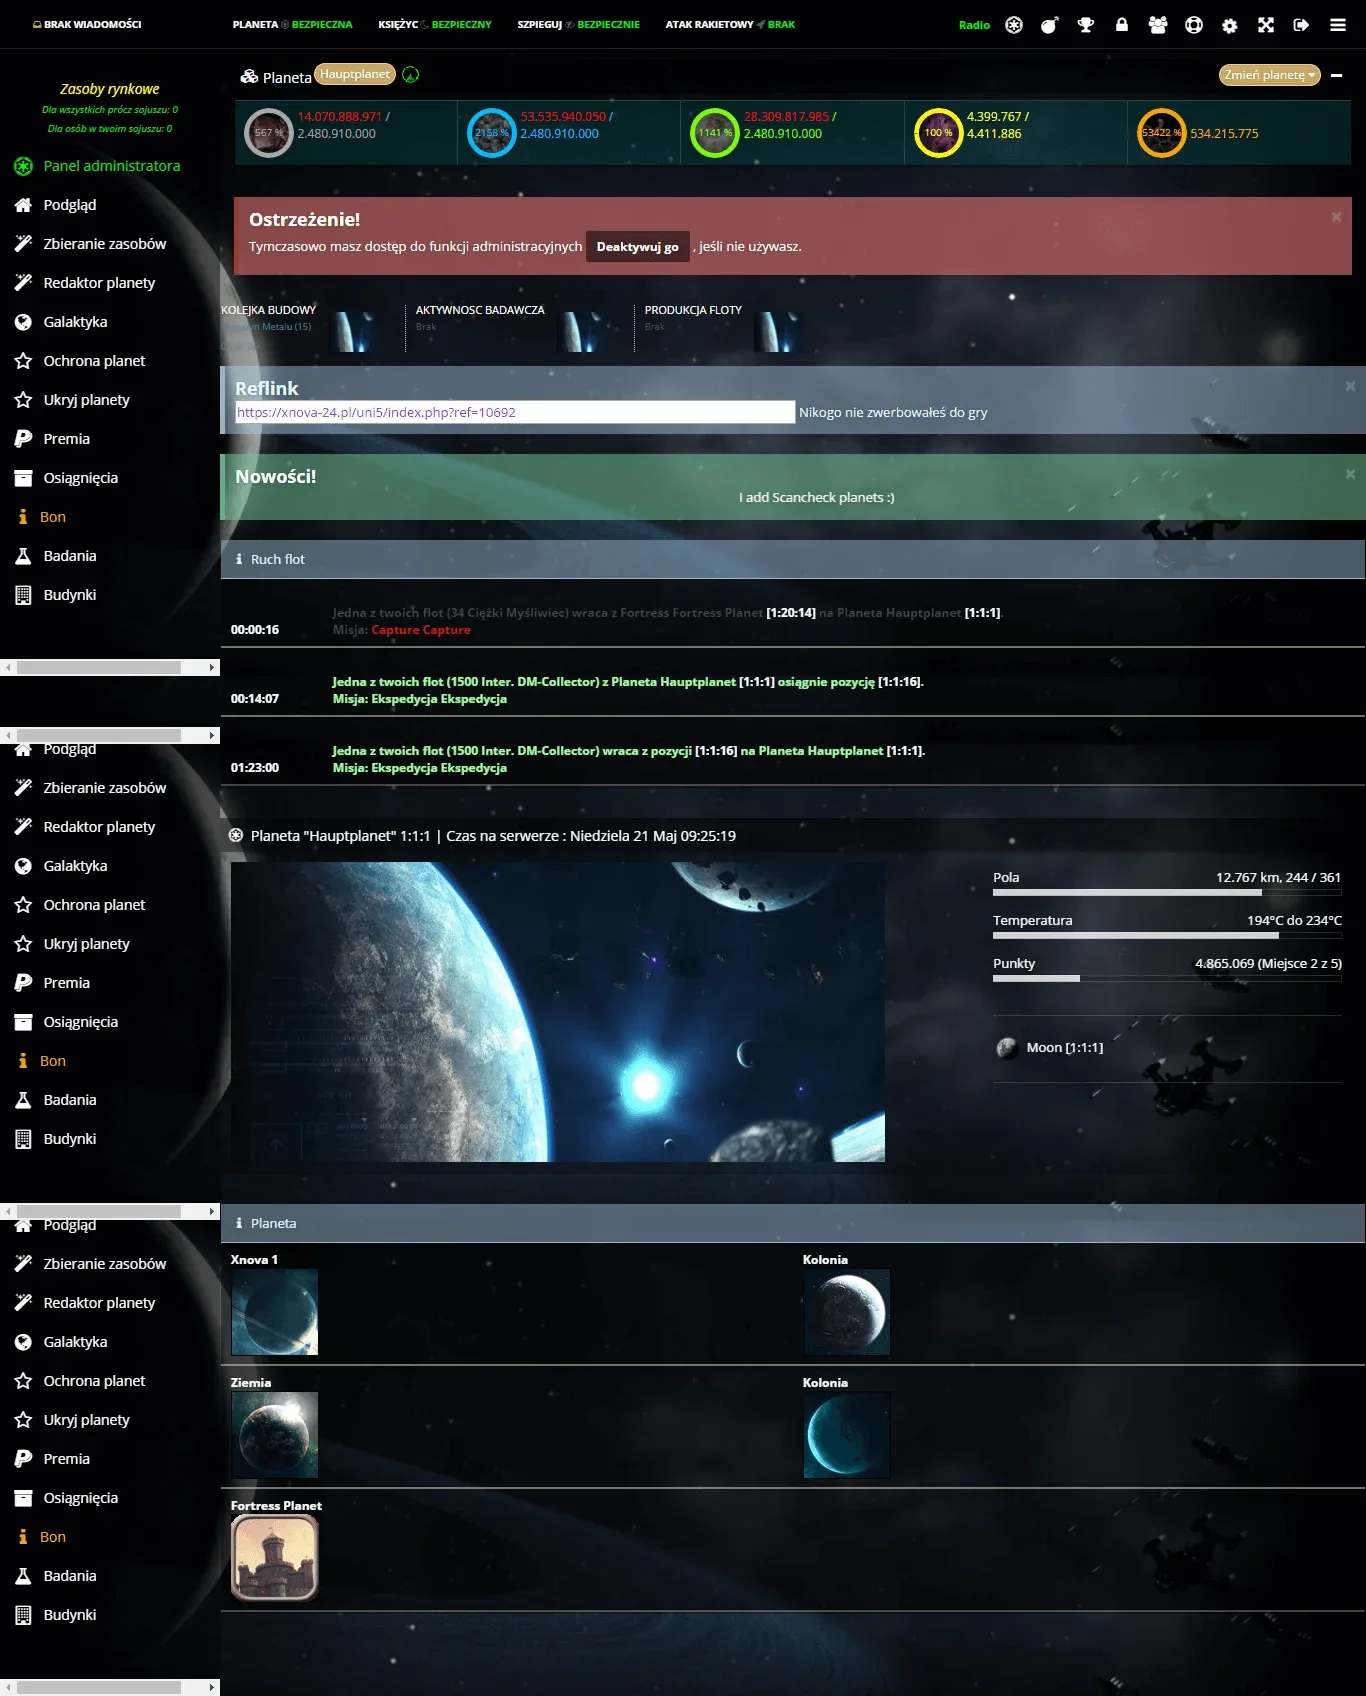Click the bomb icon in the top bar
1366x1696 pixels.
[x=1049, y=25]
